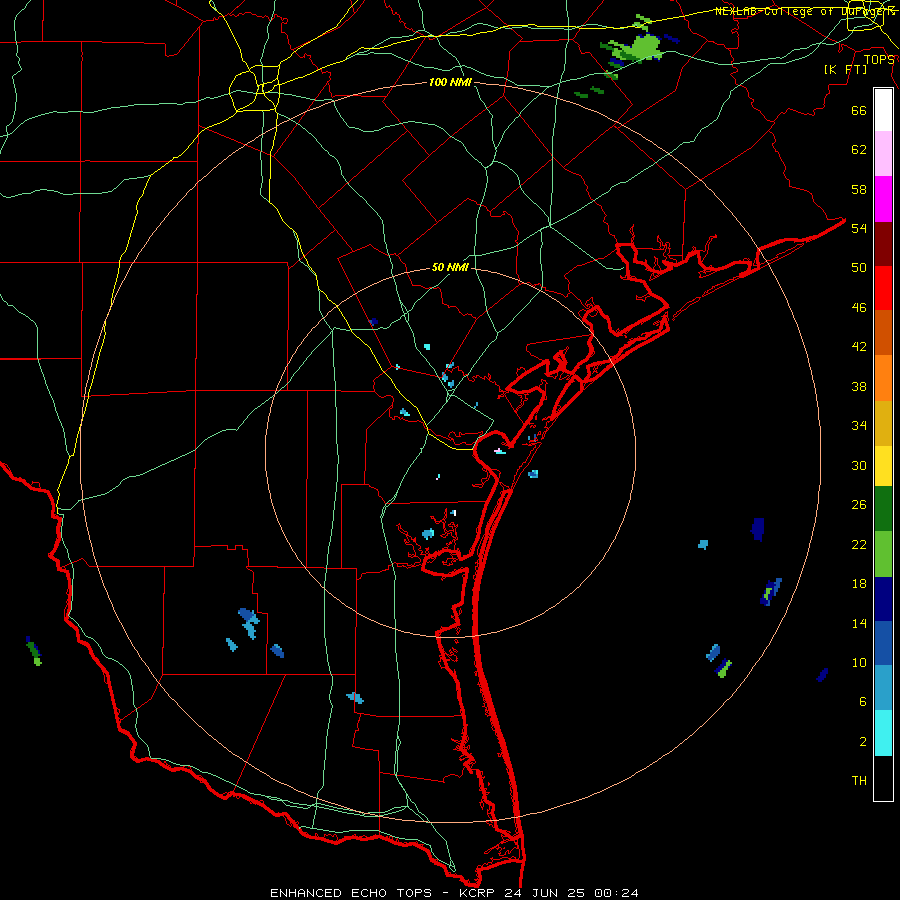The image size is (900, 900).
Task: Pick the dark orange legend band
Action: [883, 332]
